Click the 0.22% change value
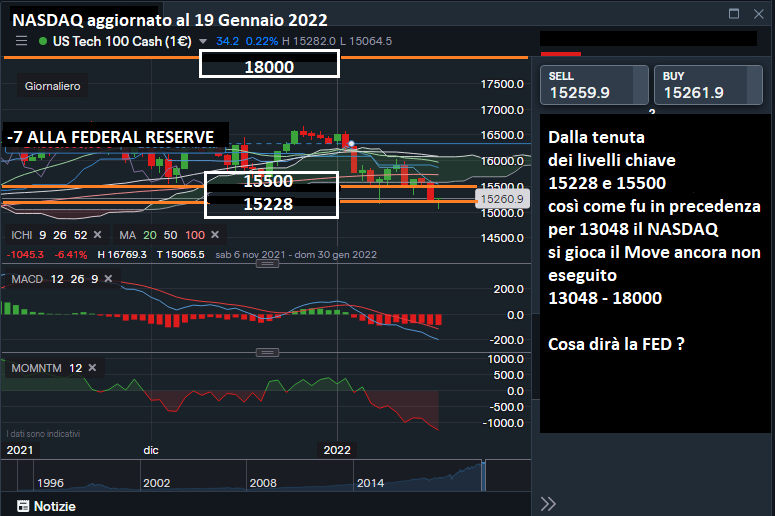The width and height of the screenshot is (775, 516). click(x=262, y=42)
